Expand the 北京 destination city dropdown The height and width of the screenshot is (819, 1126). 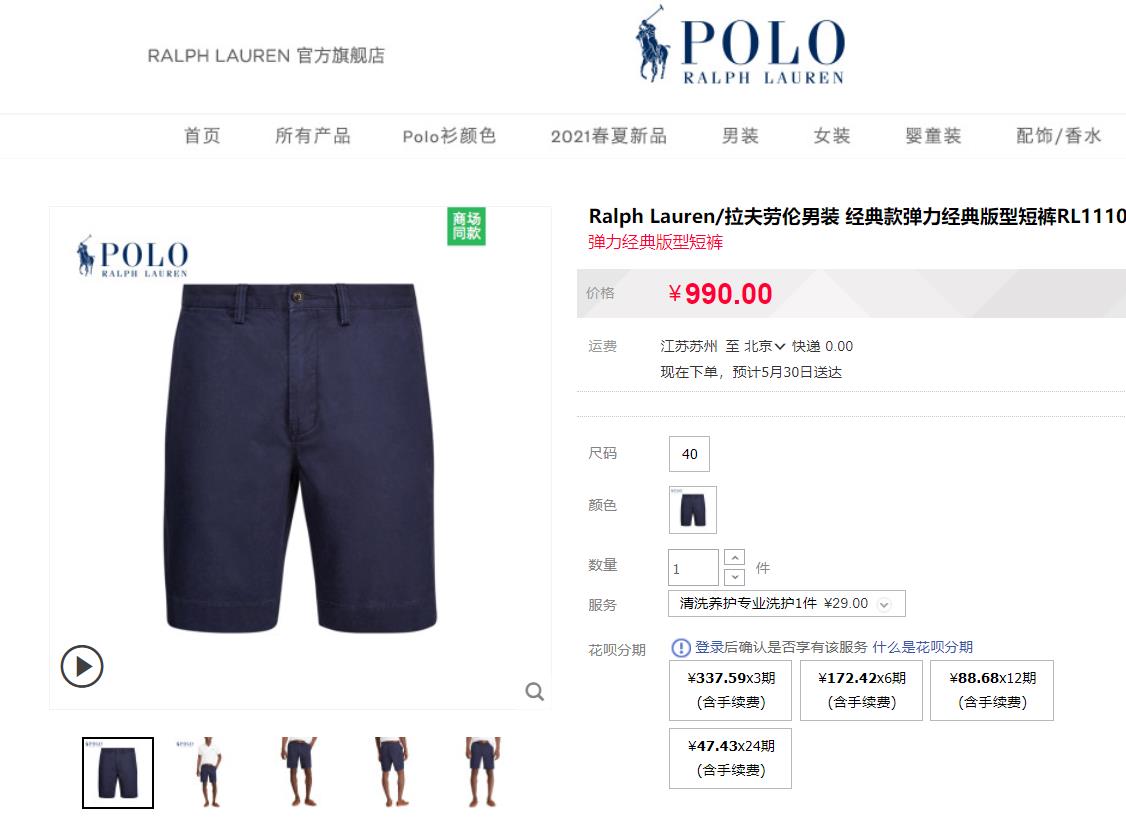click(764, 346)
